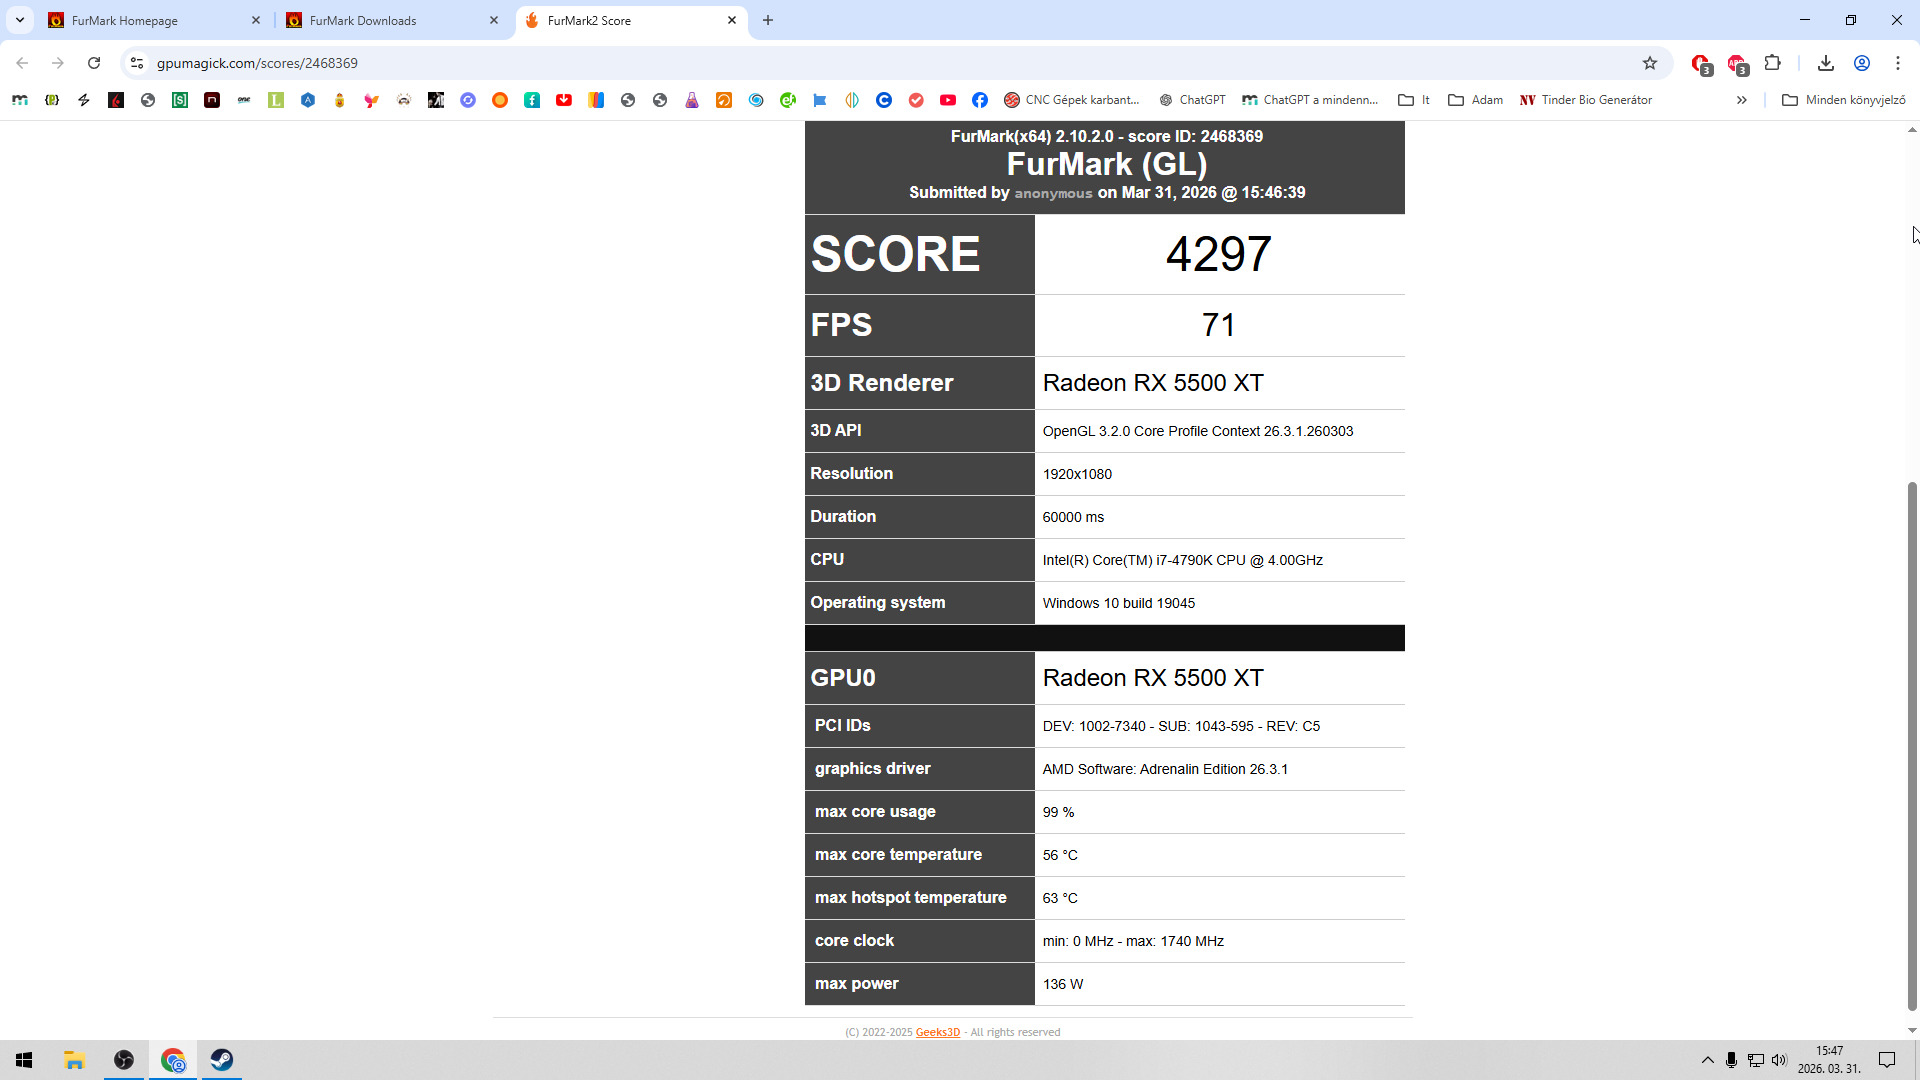
Task: Open Chrome downloads icon
Action: point(1826,63)
